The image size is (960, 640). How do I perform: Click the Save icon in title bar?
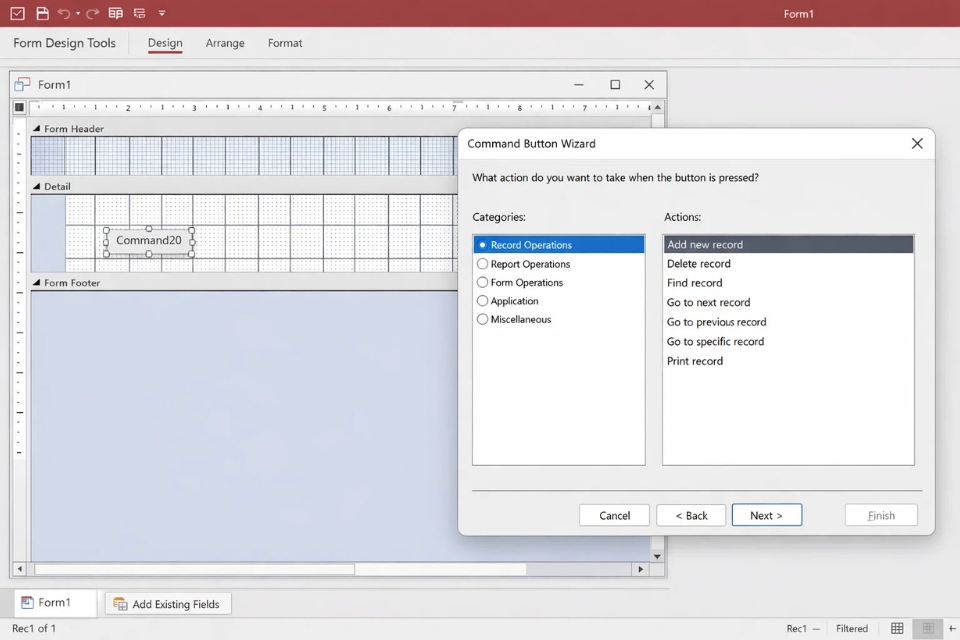pyautogui.click(x=42, y=14)
